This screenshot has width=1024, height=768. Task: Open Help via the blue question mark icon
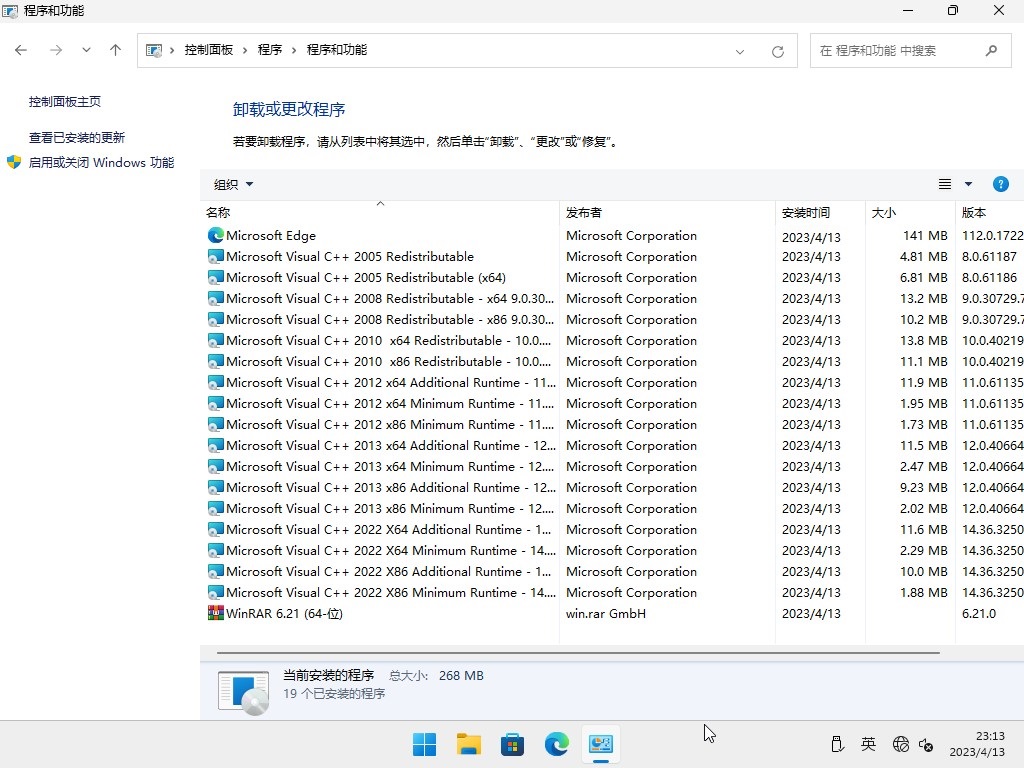(x=1001, y=184)
